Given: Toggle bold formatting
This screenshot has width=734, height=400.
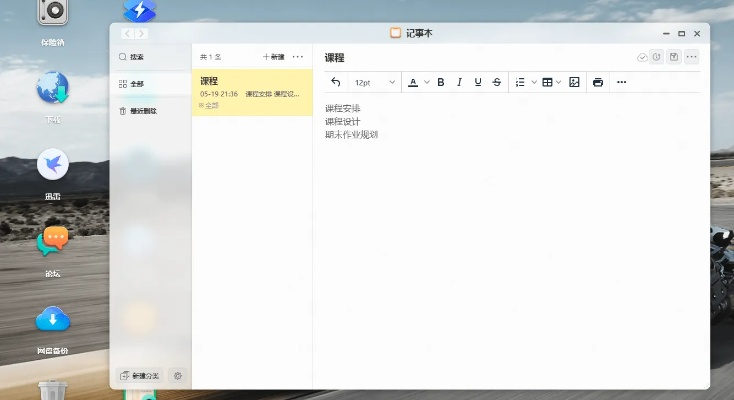Looking at the screenshot, I should point(441,82).
